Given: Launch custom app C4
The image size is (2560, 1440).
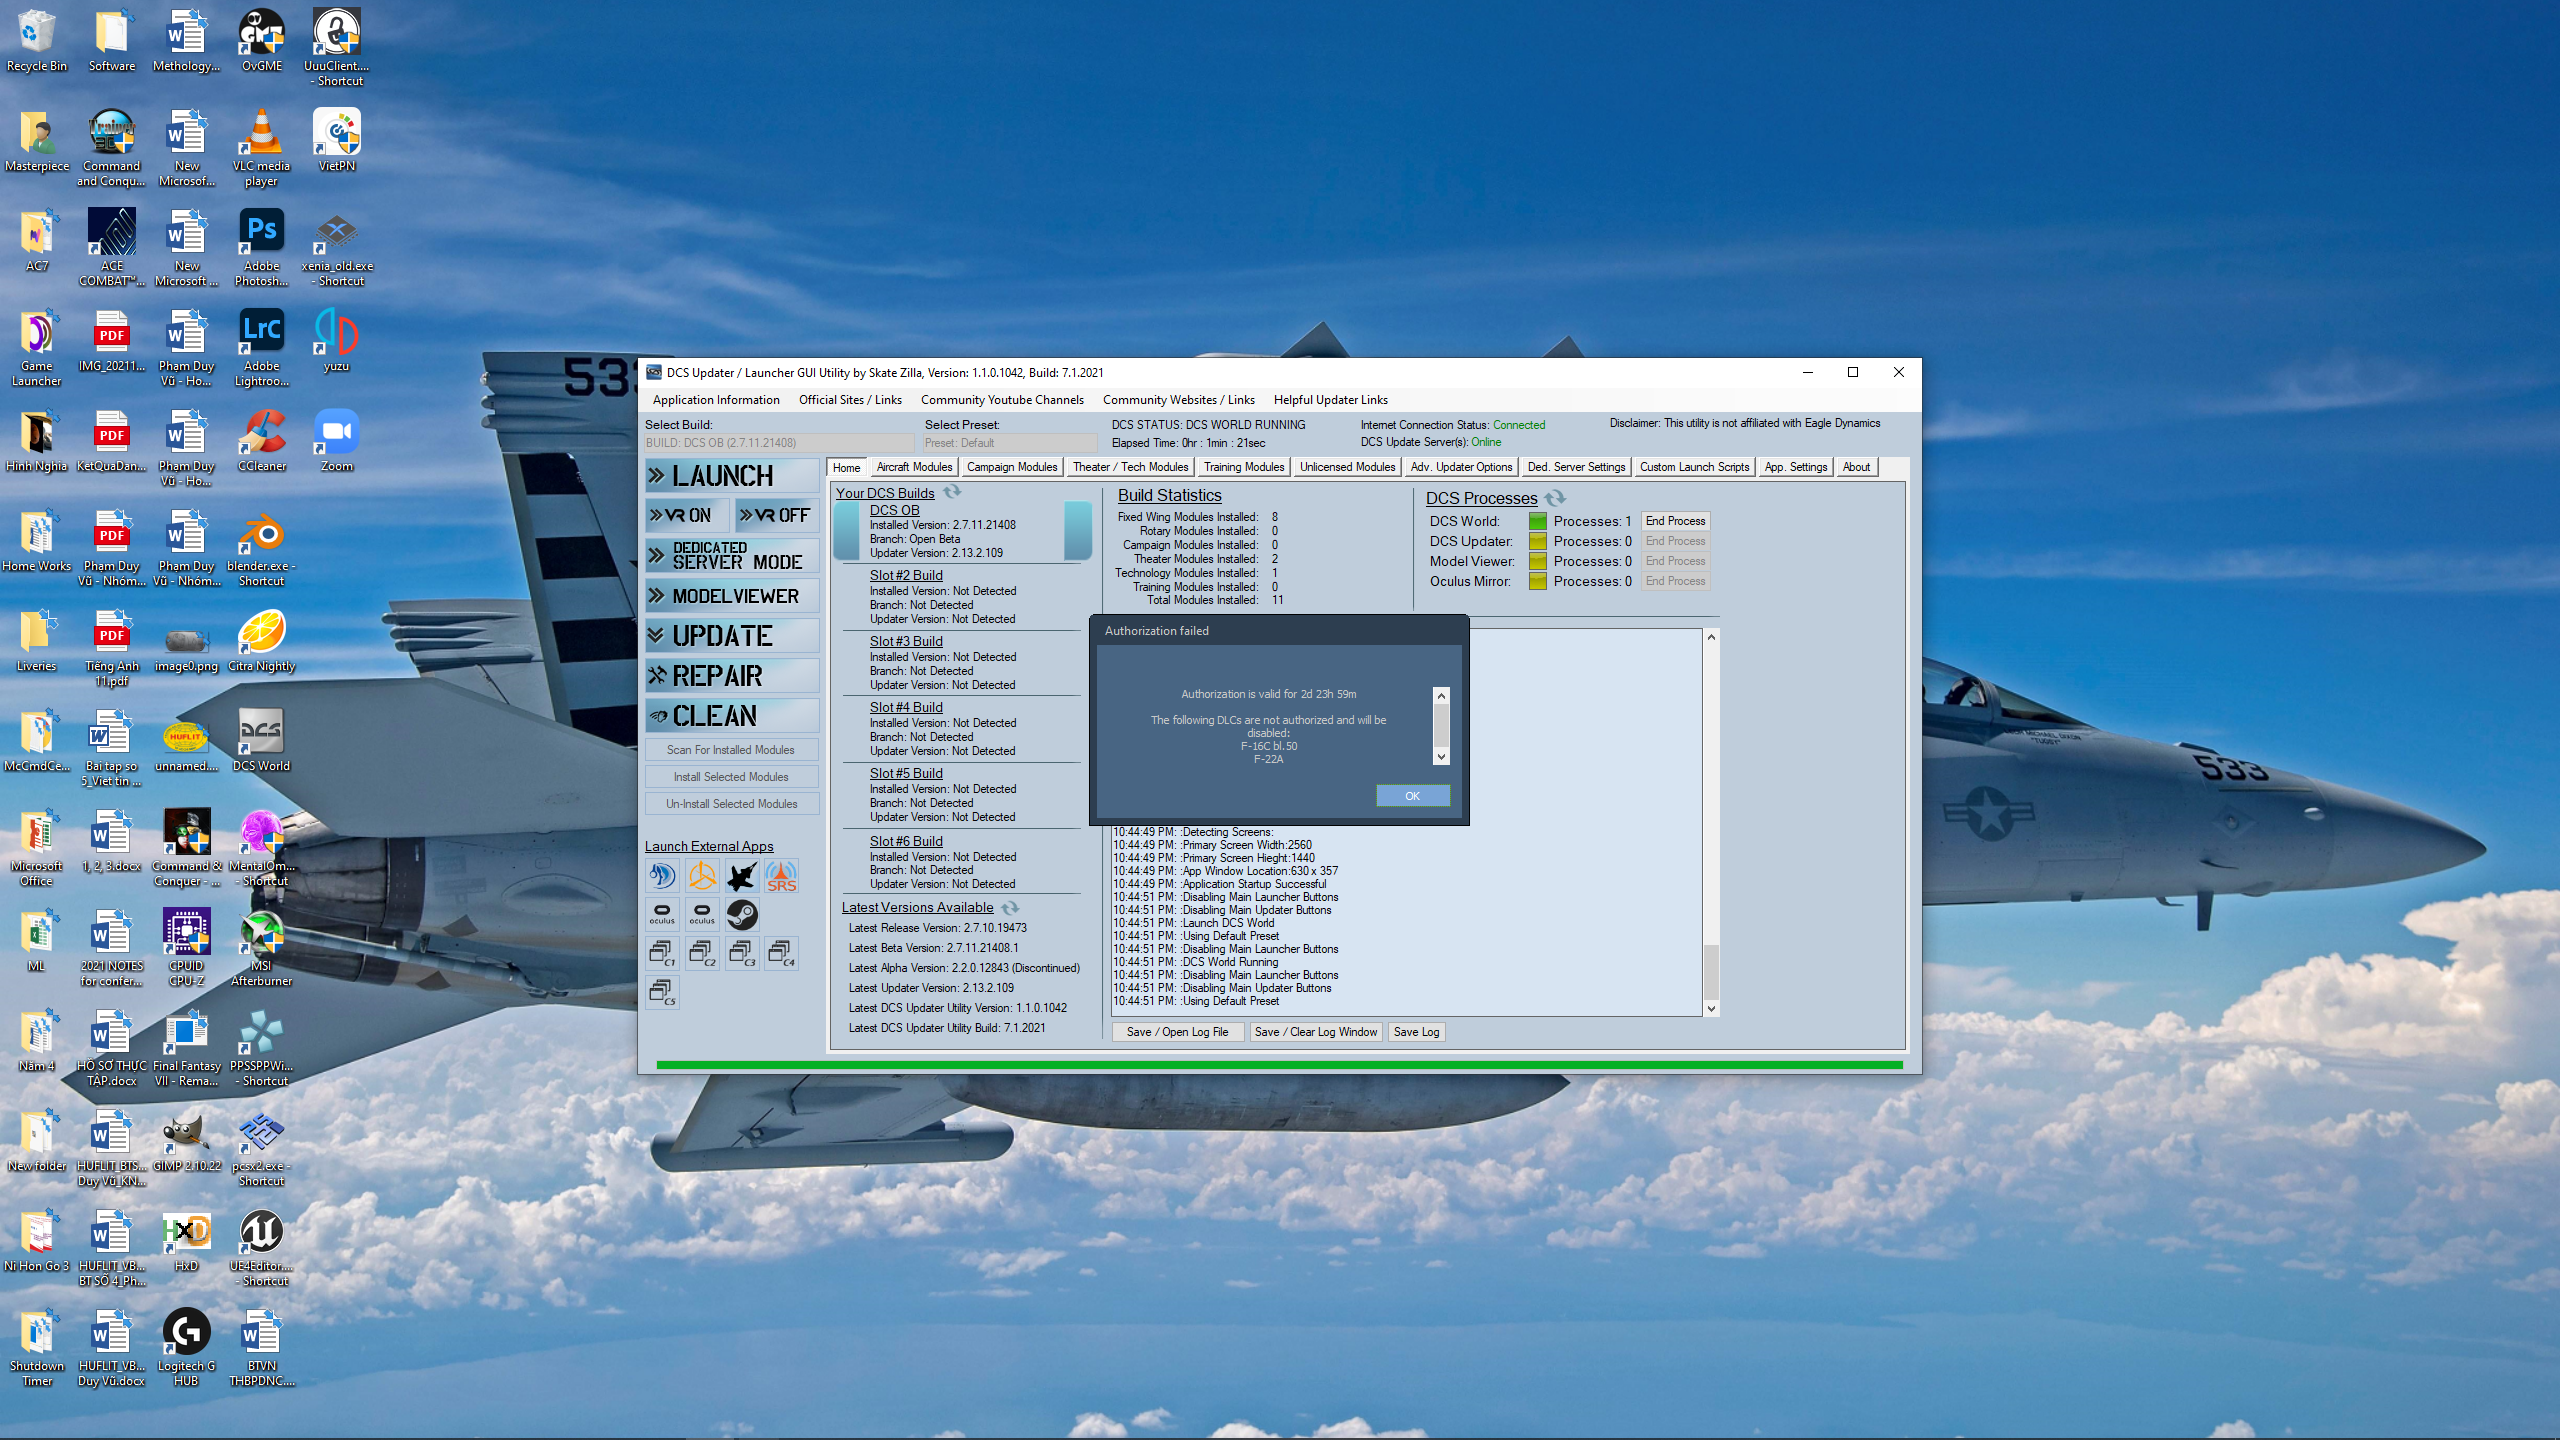Looking at the screenshot, I should click(x=782, y=953).
